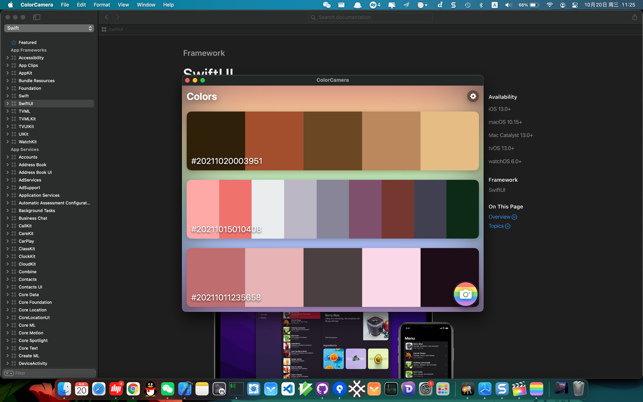Viewport: 643px width, 402px height.
Task: Follow the Topics link on this page
Action: pos(499,226)
